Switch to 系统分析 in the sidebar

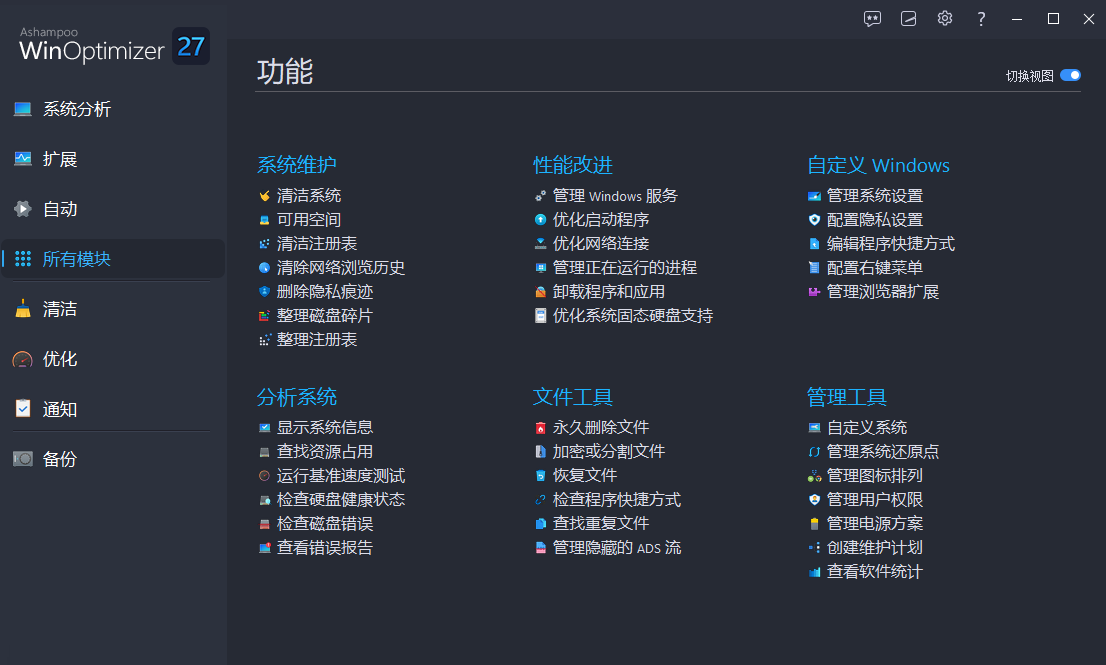pyautogui.click(x=70, y=109)
